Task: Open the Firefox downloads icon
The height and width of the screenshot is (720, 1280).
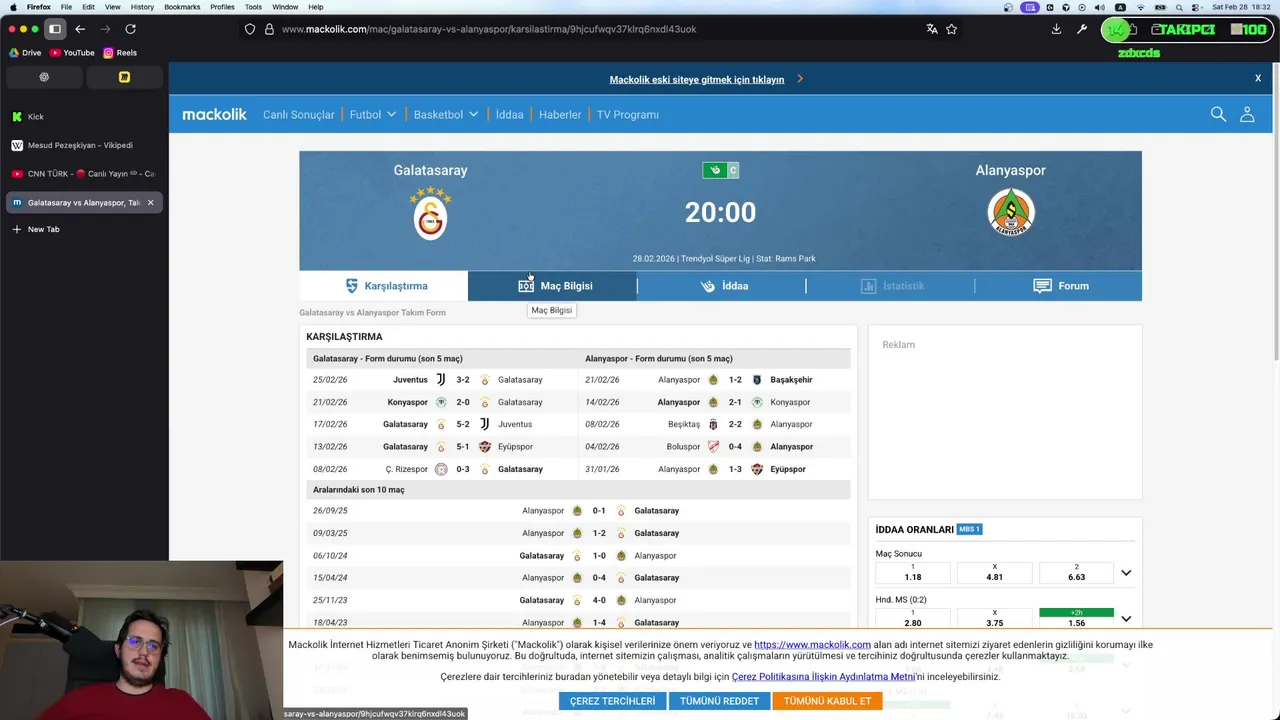Action: pos(1056,29)
